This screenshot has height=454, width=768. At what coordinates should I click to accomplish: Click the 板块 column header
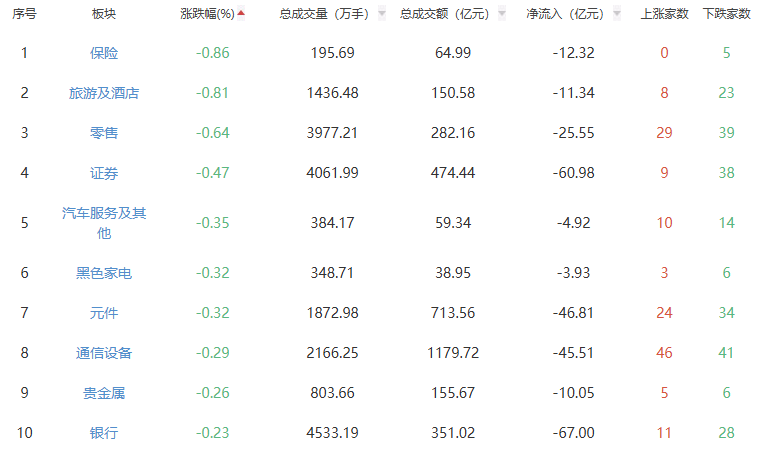(103, 14)
